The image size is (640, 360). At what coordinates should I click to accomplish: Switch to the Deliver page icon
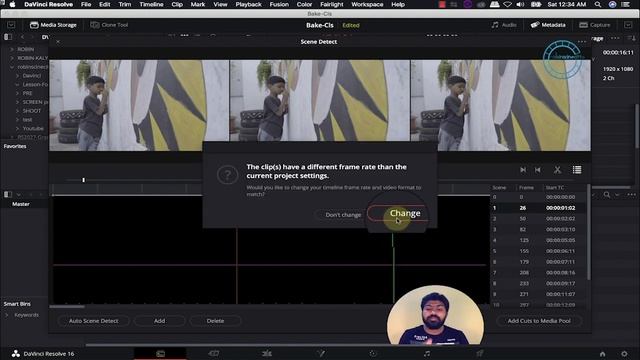(x=480, y=353)
